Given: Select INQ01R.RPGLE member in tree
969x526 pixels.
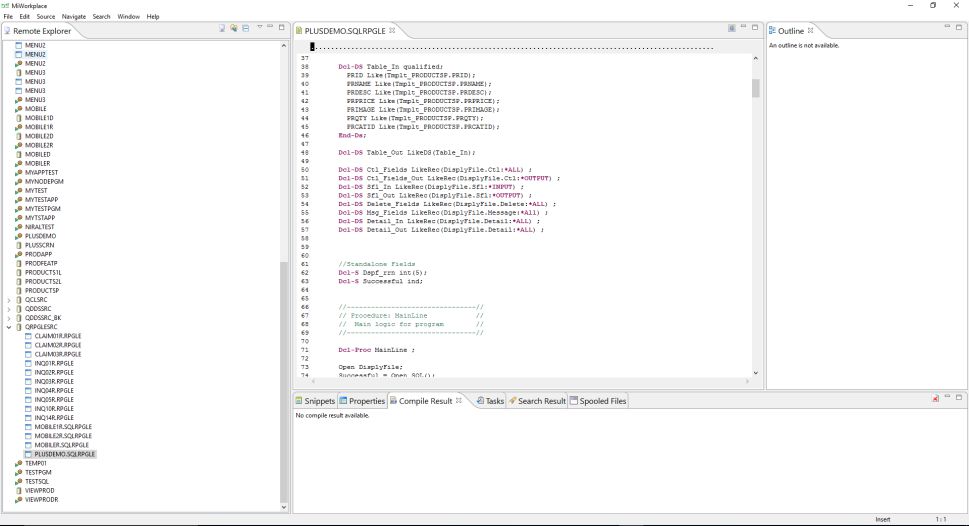Looking at the screenshot, I should [x=54, y=363].
